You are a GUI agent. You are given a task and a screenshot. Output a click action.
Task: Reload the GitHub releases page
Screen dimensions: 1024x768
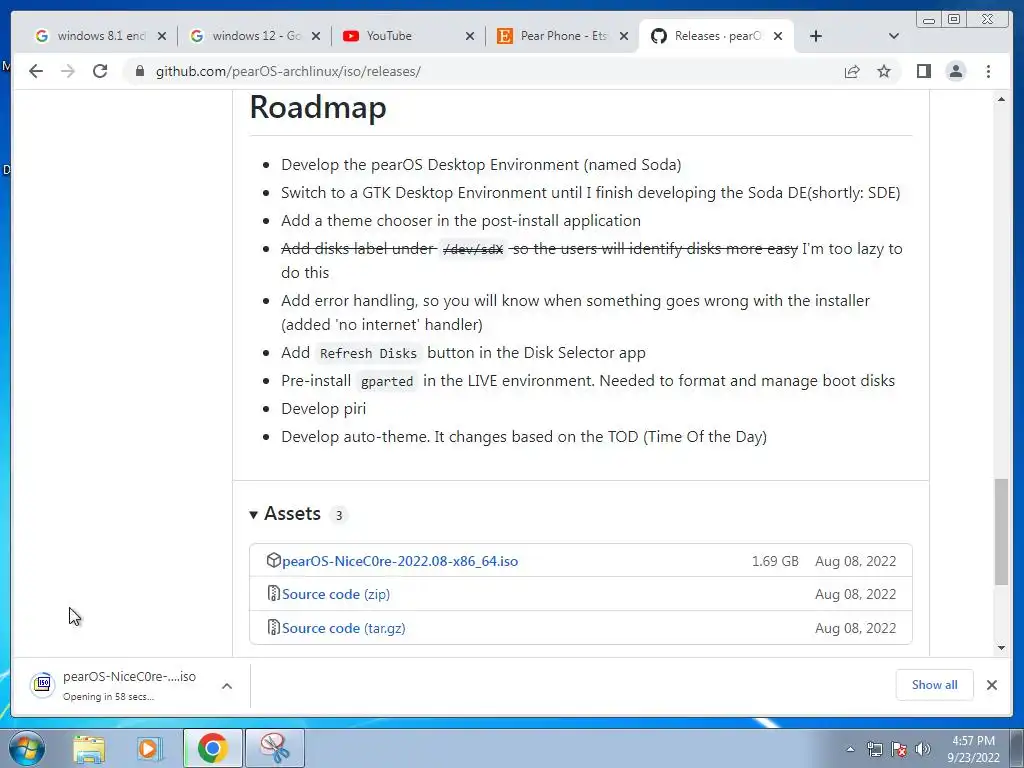100,71
